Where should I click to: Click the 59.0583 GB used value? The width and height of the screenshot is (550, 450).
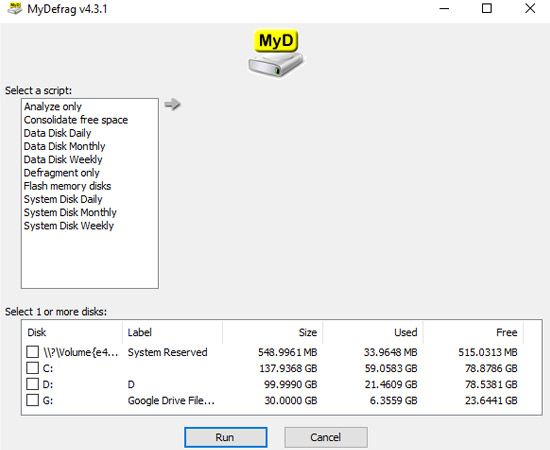[x=391, y=368]
